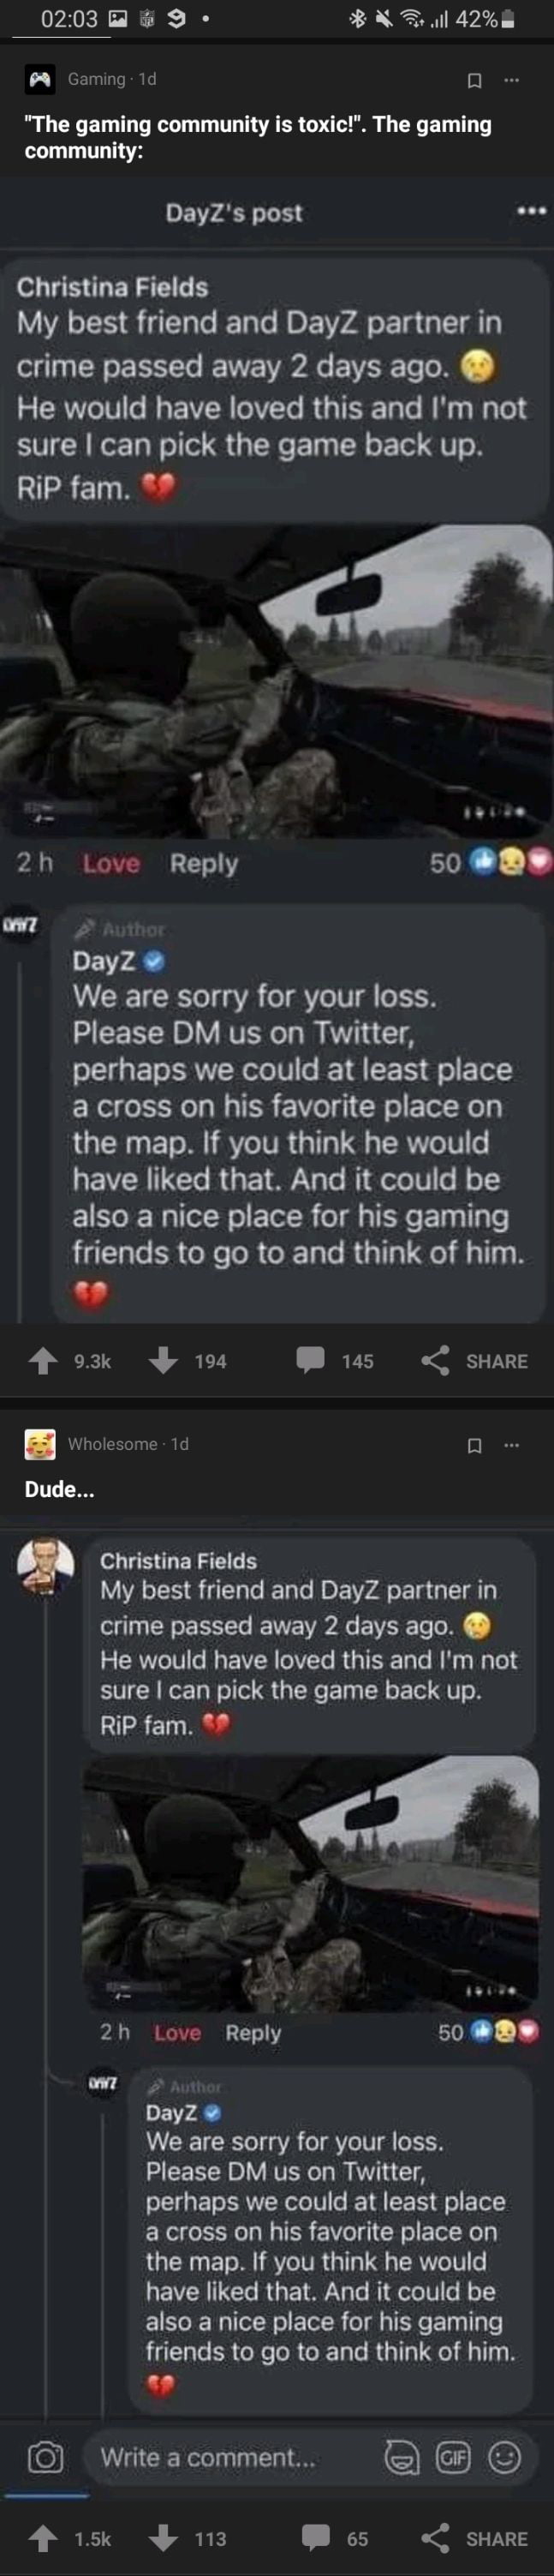This screenshot has height=2576, width=554.
Task: Open the GIF picker in comment bar
Action: point(453,2458)
